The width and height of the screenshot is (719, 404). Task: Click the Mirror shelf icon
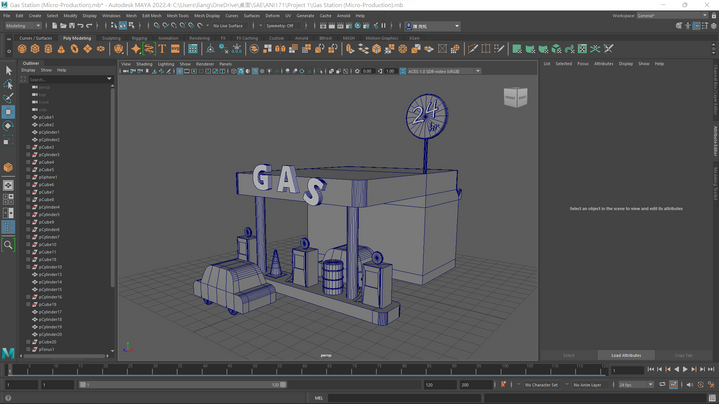coord(280,49)
